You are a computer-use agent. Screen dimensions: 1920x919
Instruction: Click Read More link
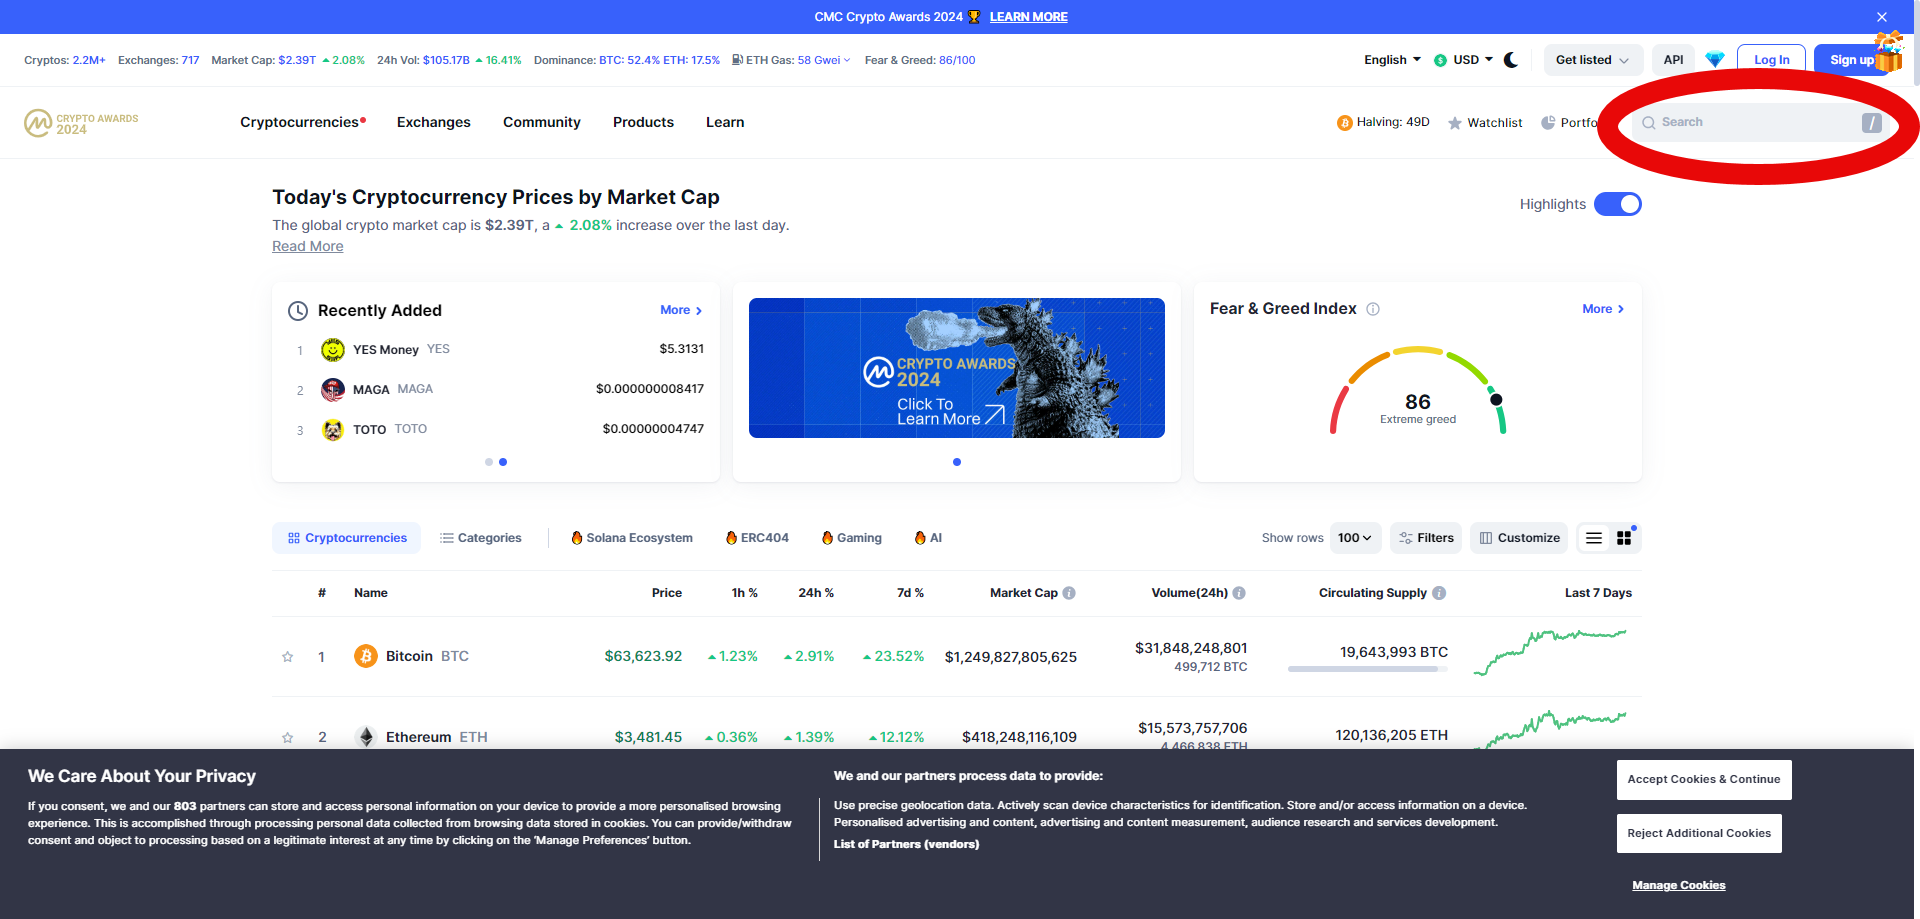click(x=308, y=246)
